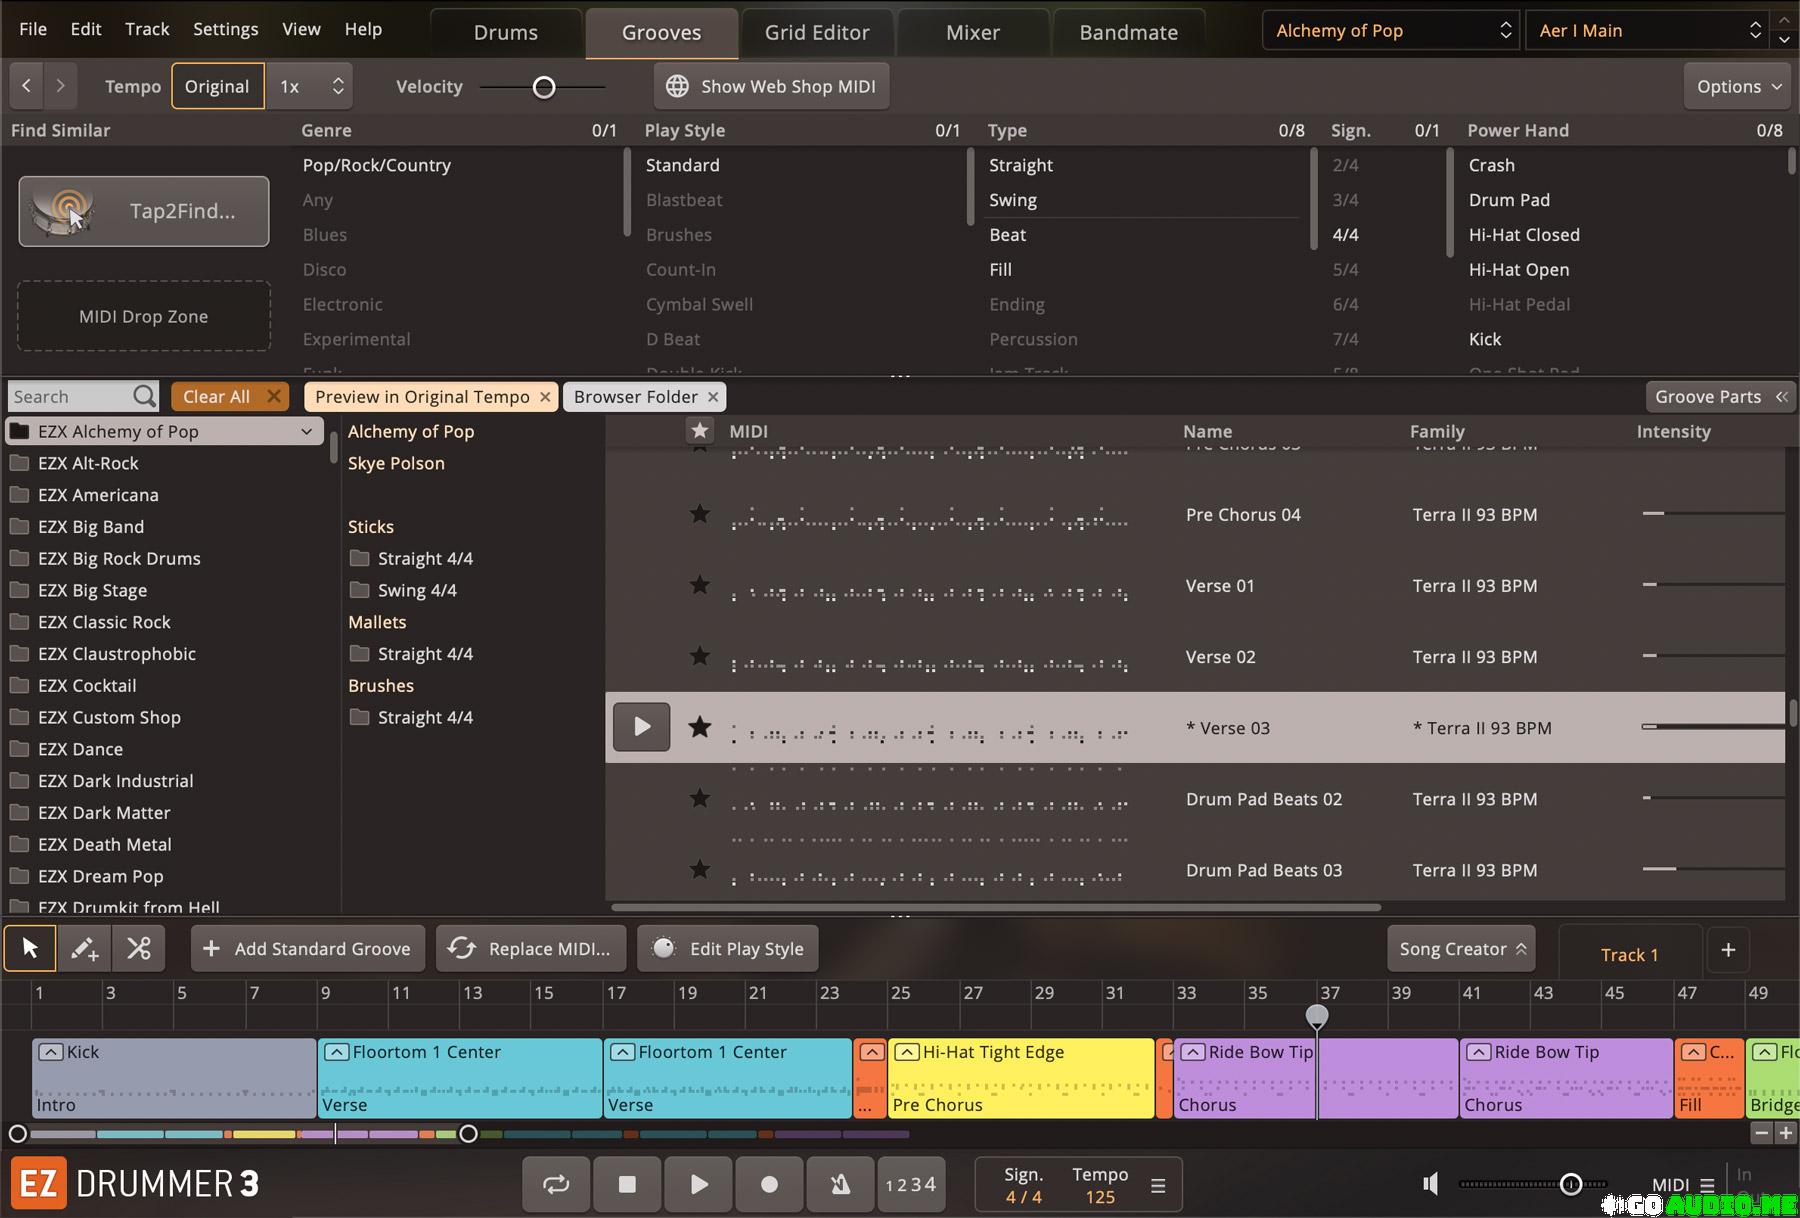The image size is (1800, 1218).
Task: Select the pencil draw tool
Action: point(84,948)
